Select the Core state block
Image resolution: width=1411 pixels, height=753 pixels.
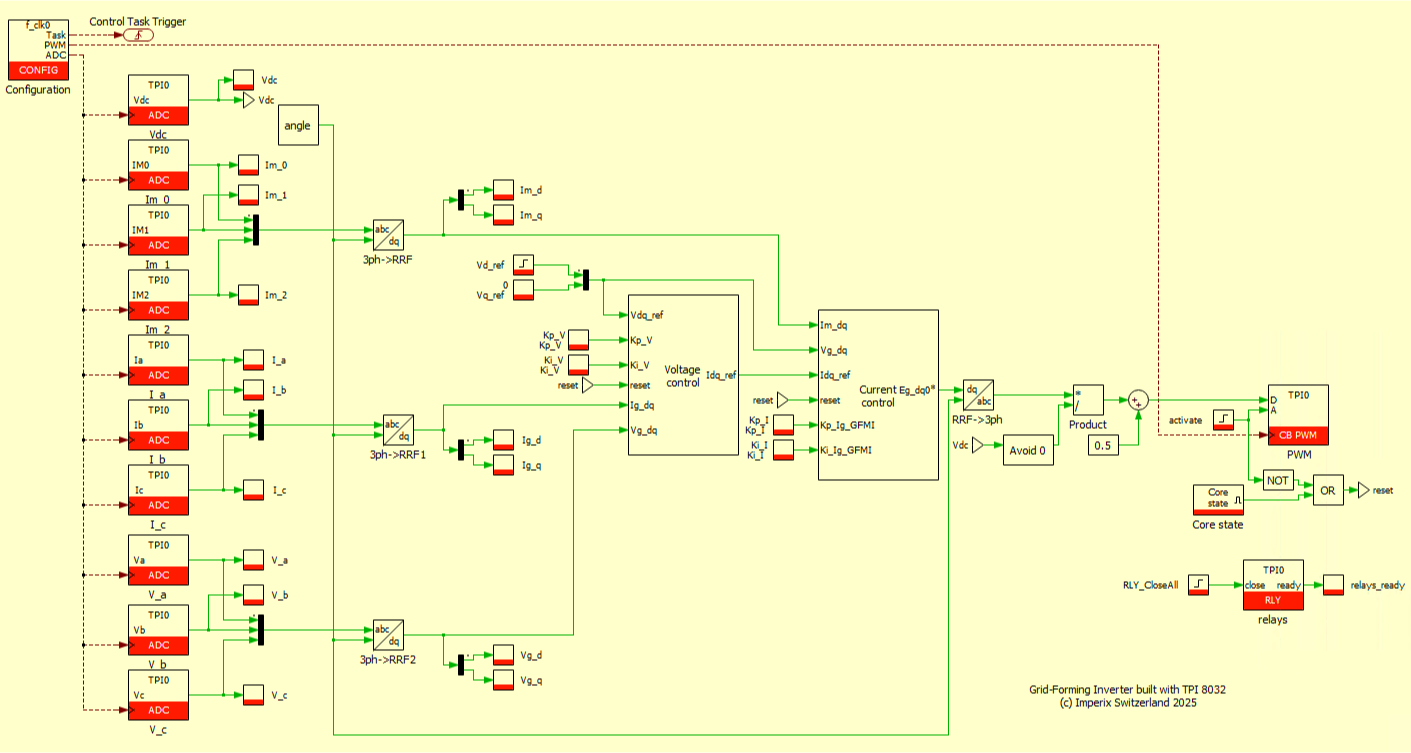(1217, 499)
